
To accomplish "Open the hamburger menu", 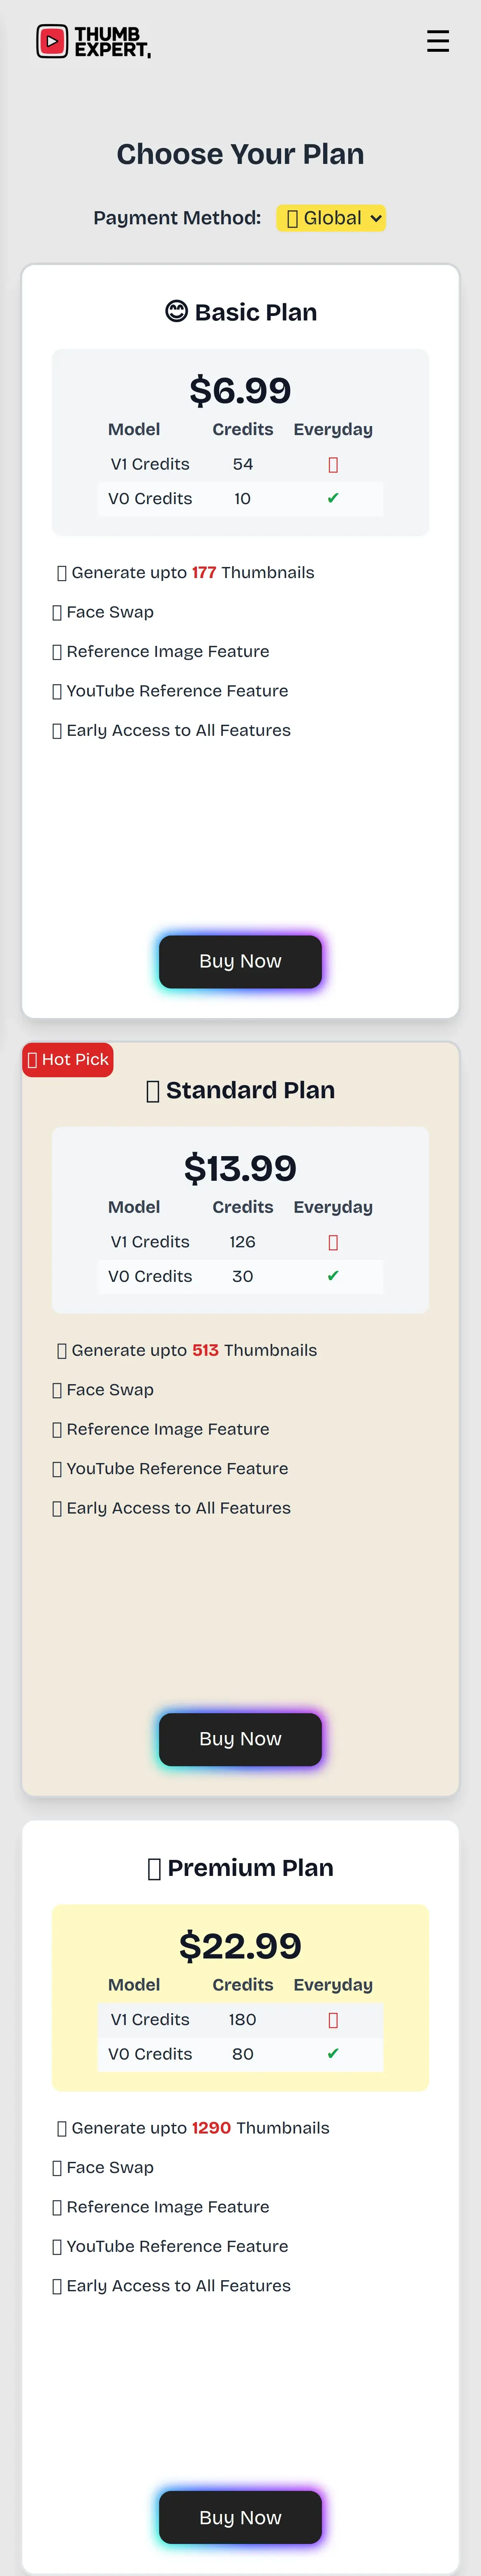I will (437, 41).
